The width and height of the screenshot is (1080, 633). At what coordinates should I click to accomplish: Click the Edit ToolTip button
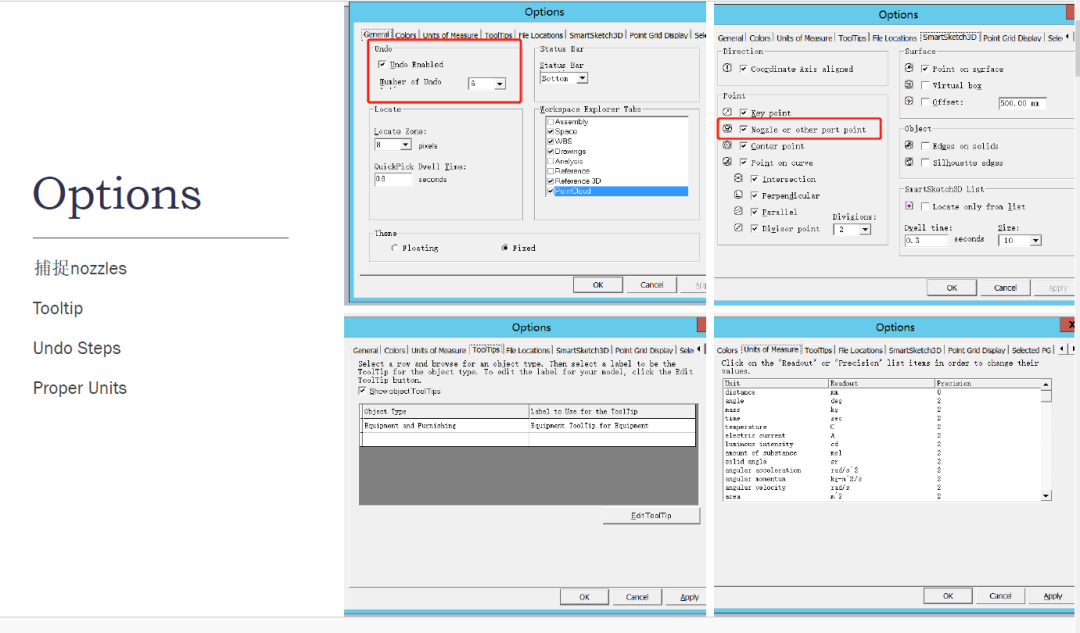coord(651,515)
